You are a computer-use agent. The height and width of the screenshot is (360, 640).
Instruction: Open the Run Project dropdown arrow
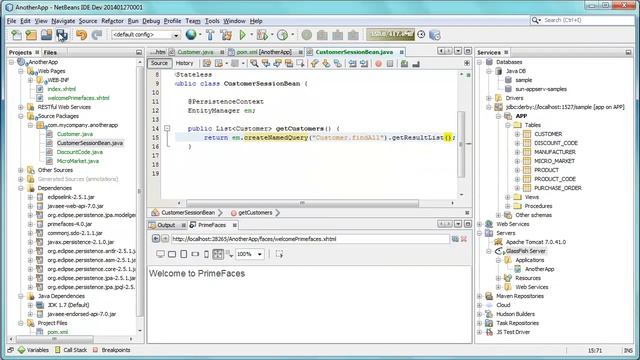tap(251, 35)
